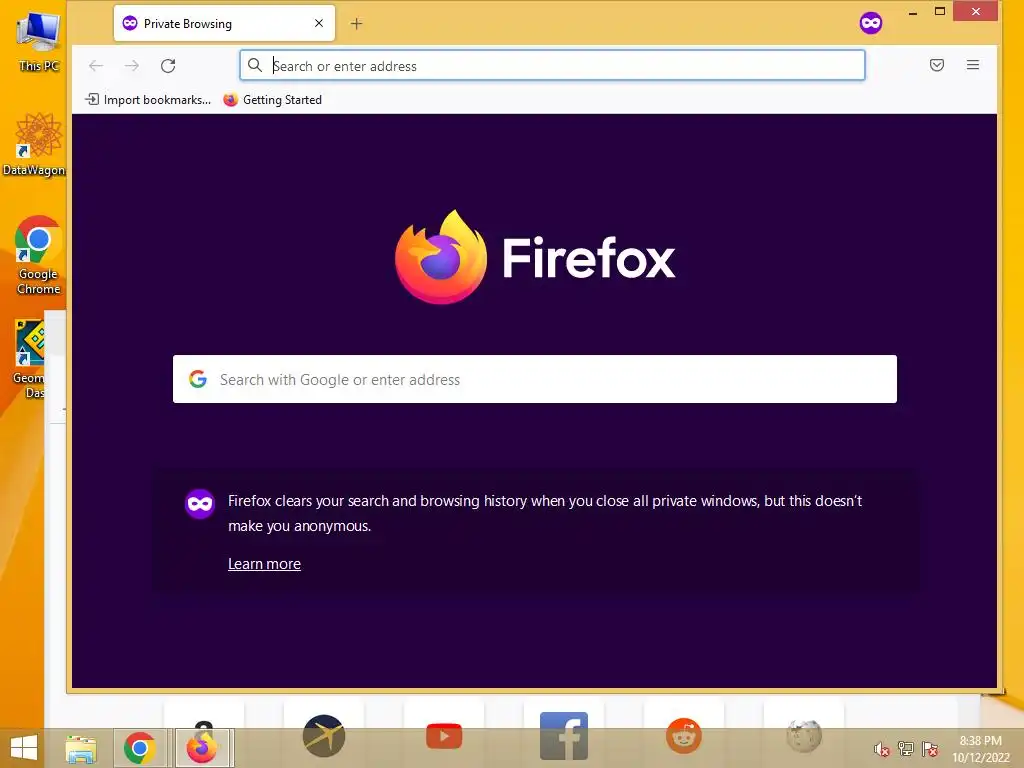Viewport: 1024px width, 768px height.
Task: Focus the top address bar
Action: pyautogui.click(x=552, y=65)
